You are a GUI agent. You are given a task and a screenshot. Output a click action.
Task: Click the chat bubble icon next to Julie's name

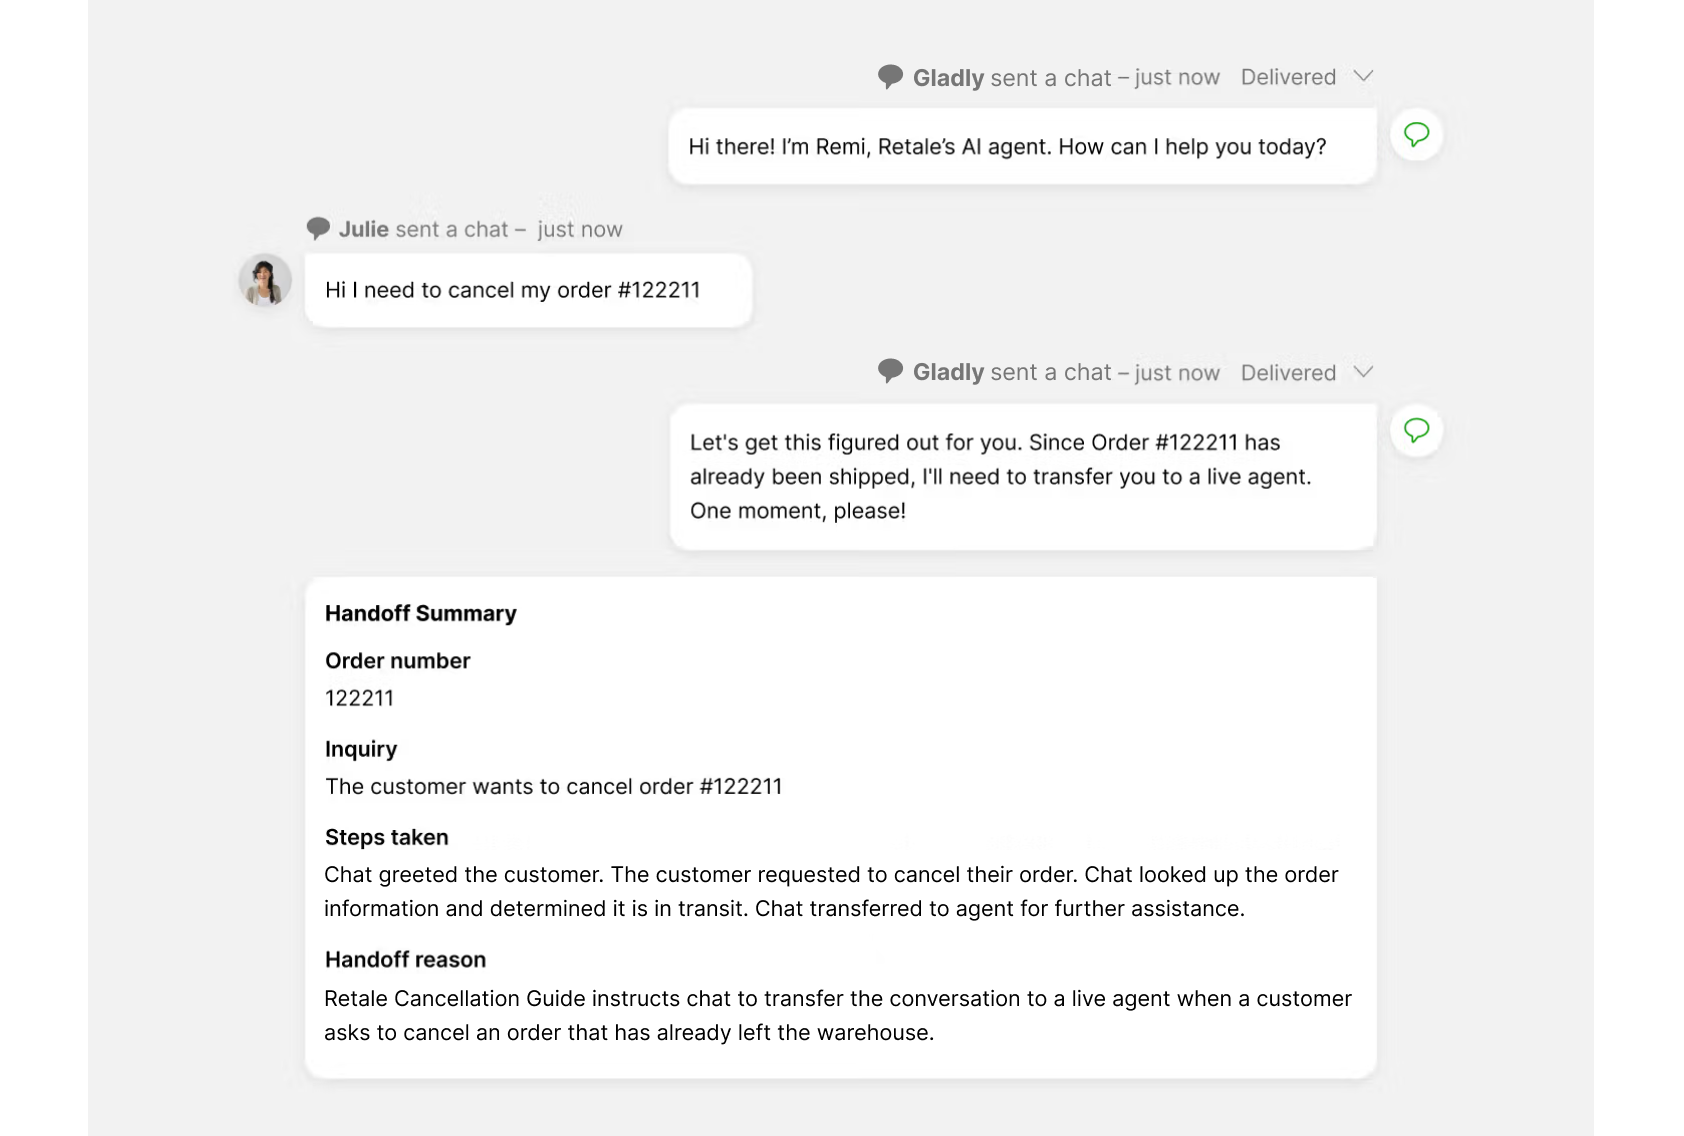point(318,228)
